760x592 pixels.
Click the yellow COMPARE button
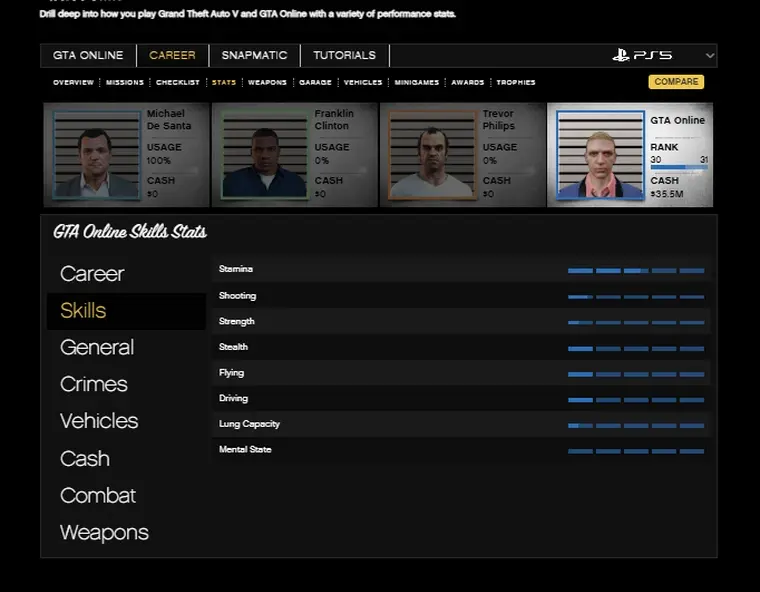click(676, 82)
